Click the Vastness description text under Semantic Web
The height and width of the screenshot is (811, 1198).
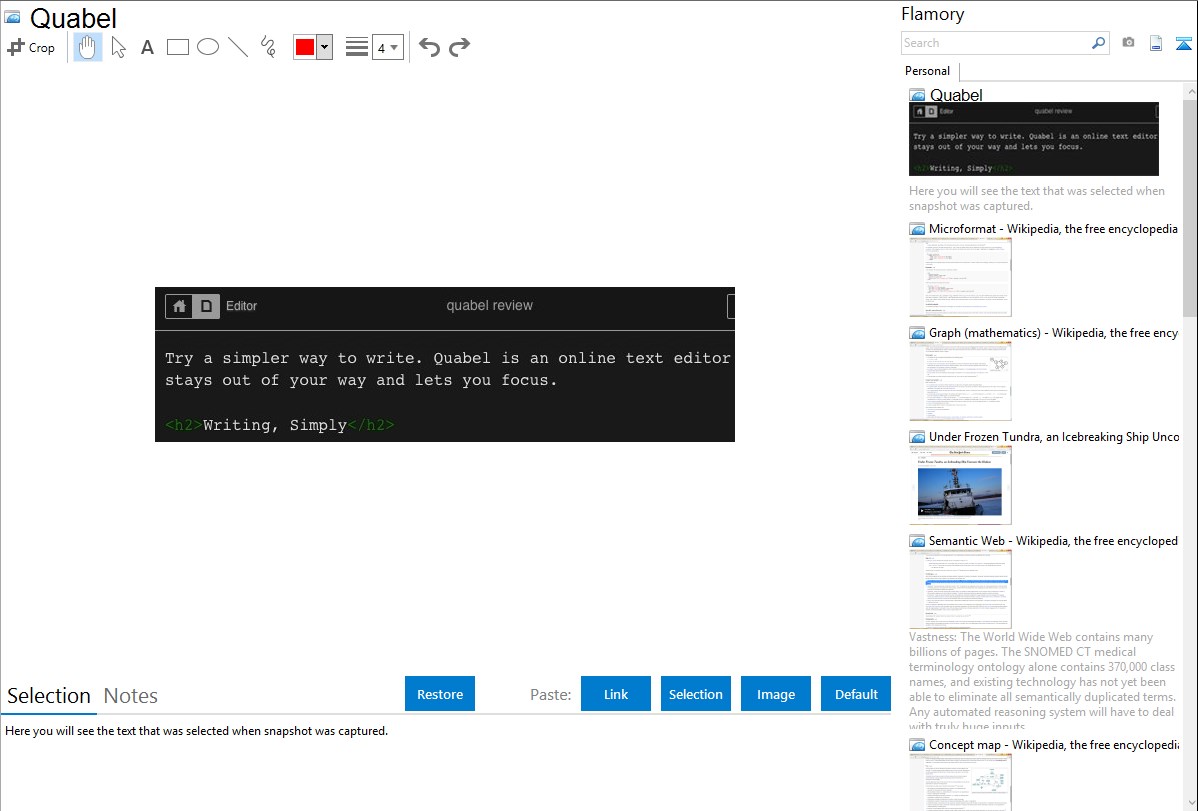pos(1043,681)
